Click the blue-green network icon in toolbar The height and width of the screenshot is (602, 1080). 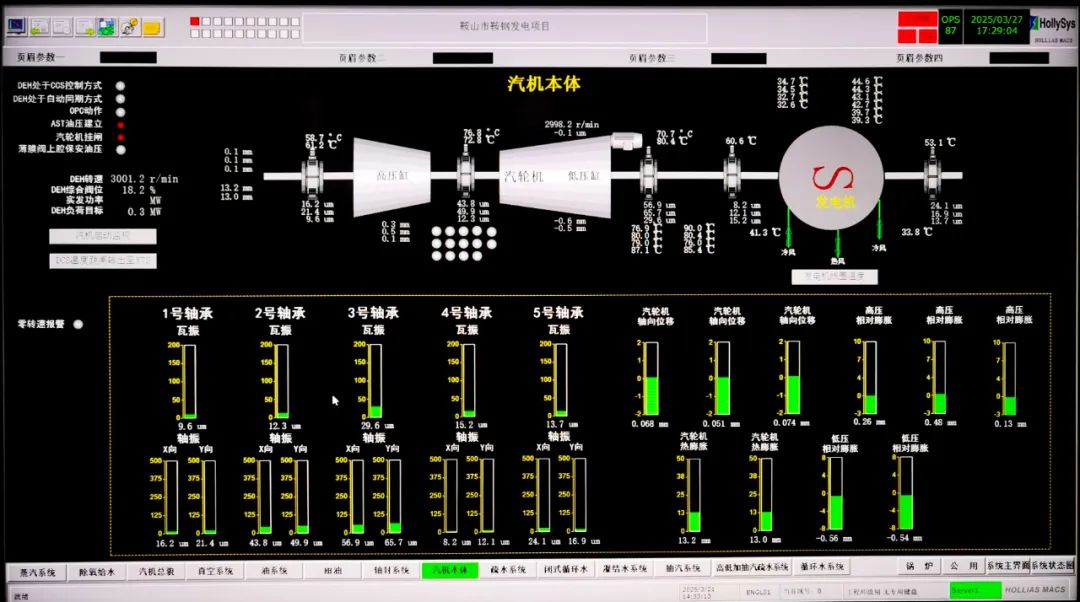pyautogui.click(x=107, y=27)
